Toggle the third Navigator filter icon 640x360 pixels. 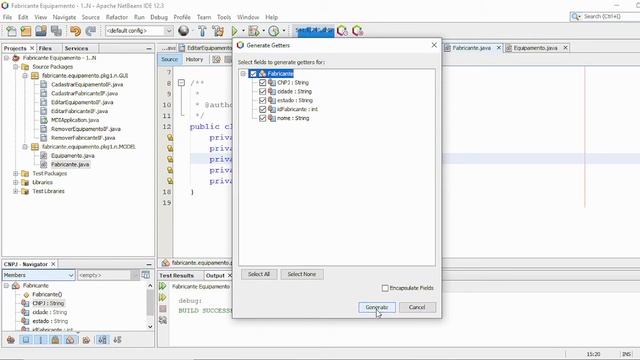41,340
